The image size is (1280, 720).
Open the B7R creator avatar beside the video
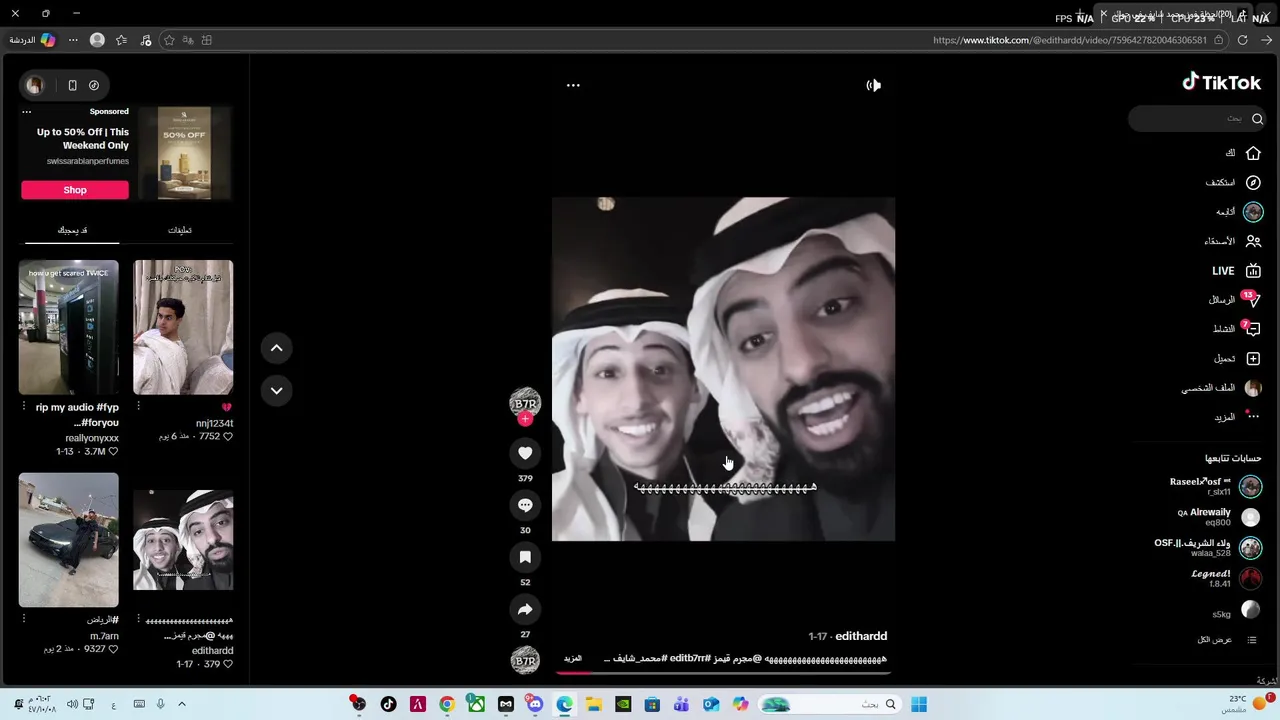tap(525, 403)
